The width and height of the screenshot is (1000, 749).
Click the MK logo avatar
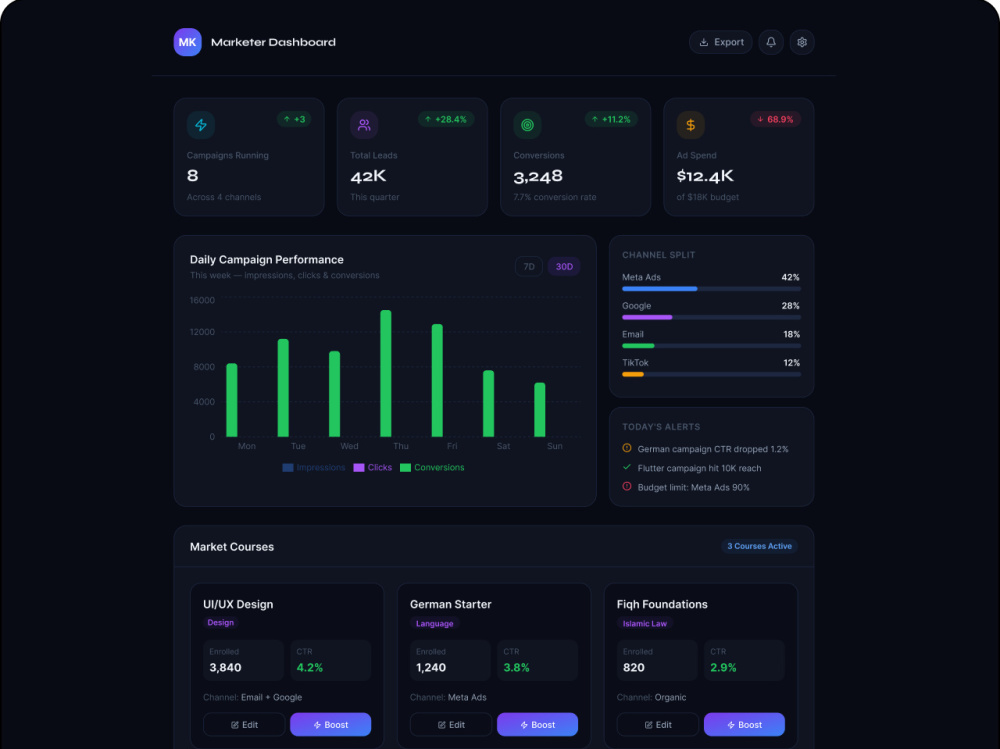188,42
